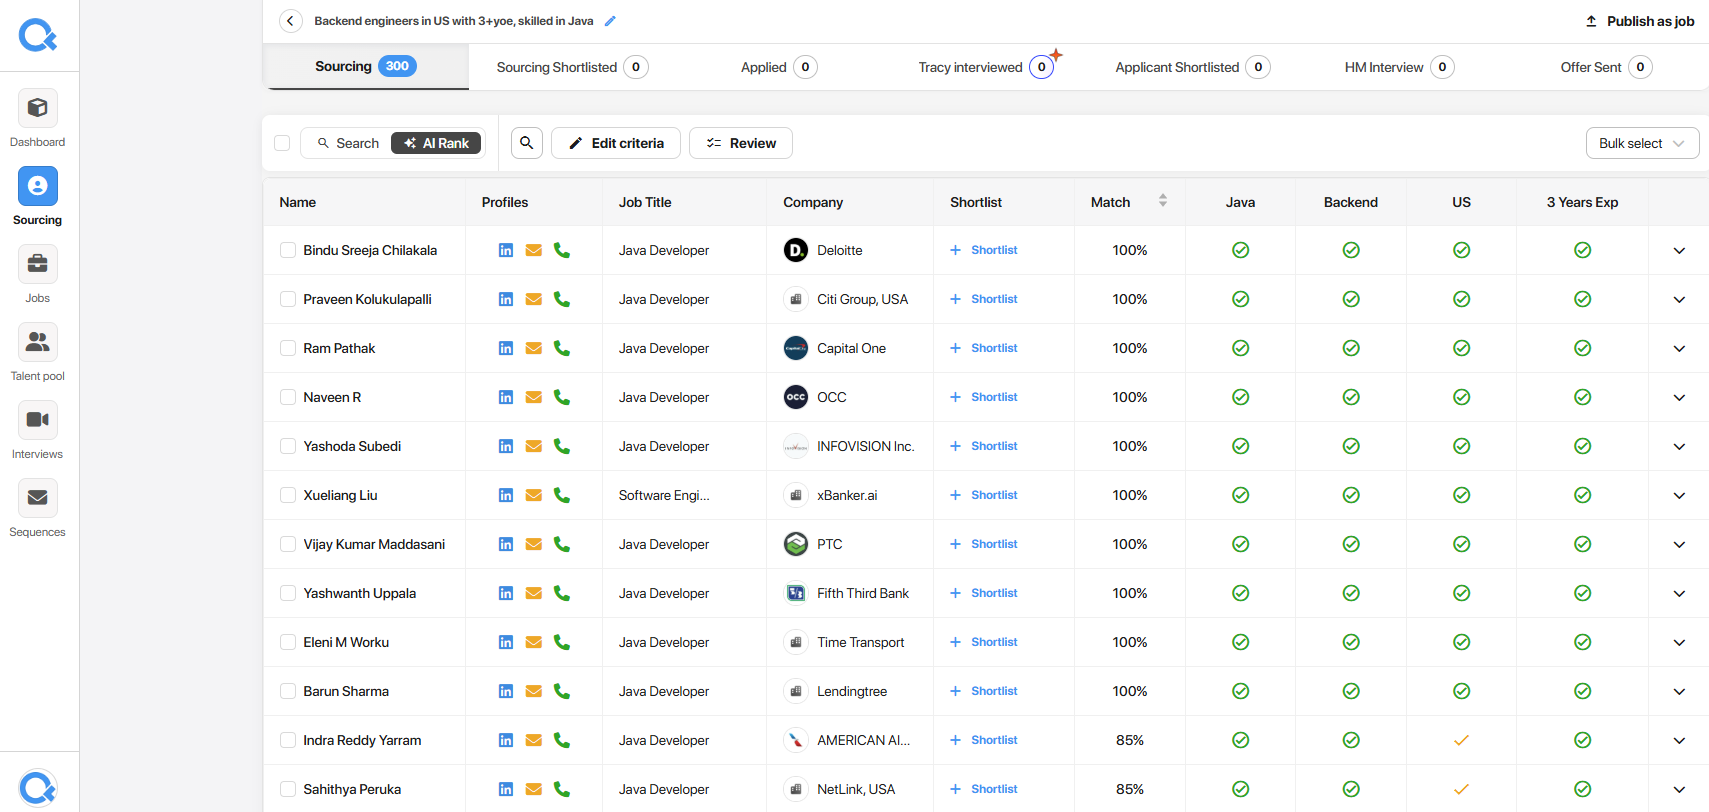Click the Edit criteria button

pyautogui.click(x=616, y=143)
